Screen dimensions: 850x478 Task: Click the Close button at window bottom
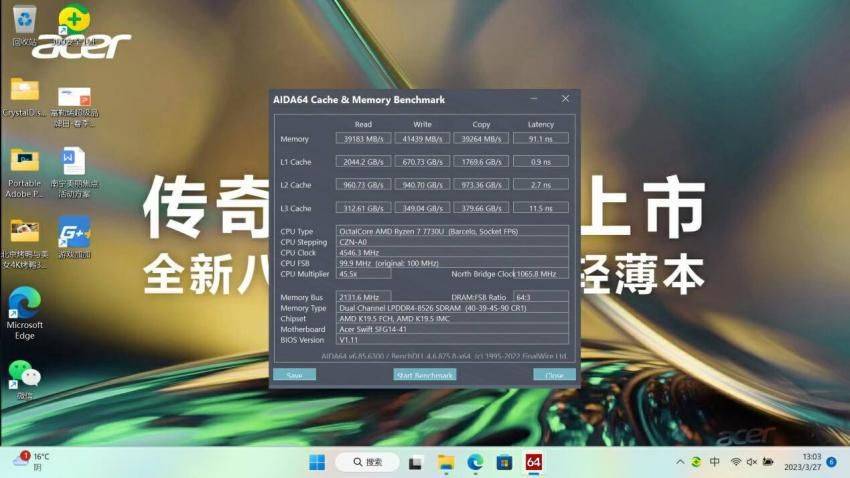pos(554,374)
